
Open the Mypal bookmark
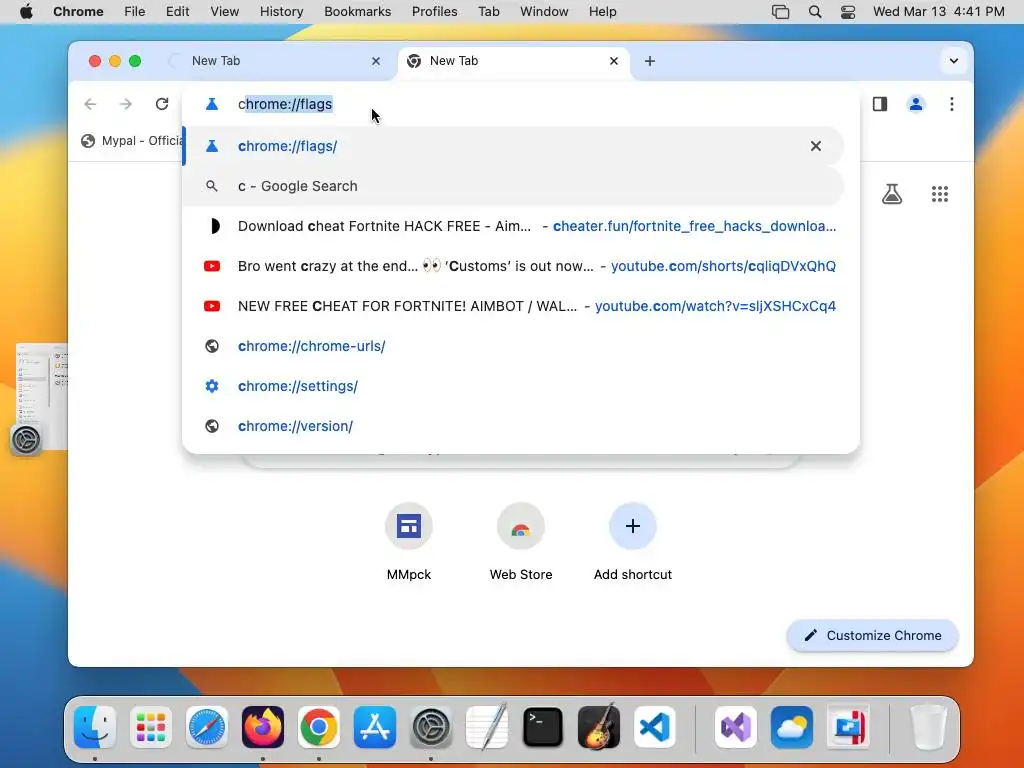133,141
